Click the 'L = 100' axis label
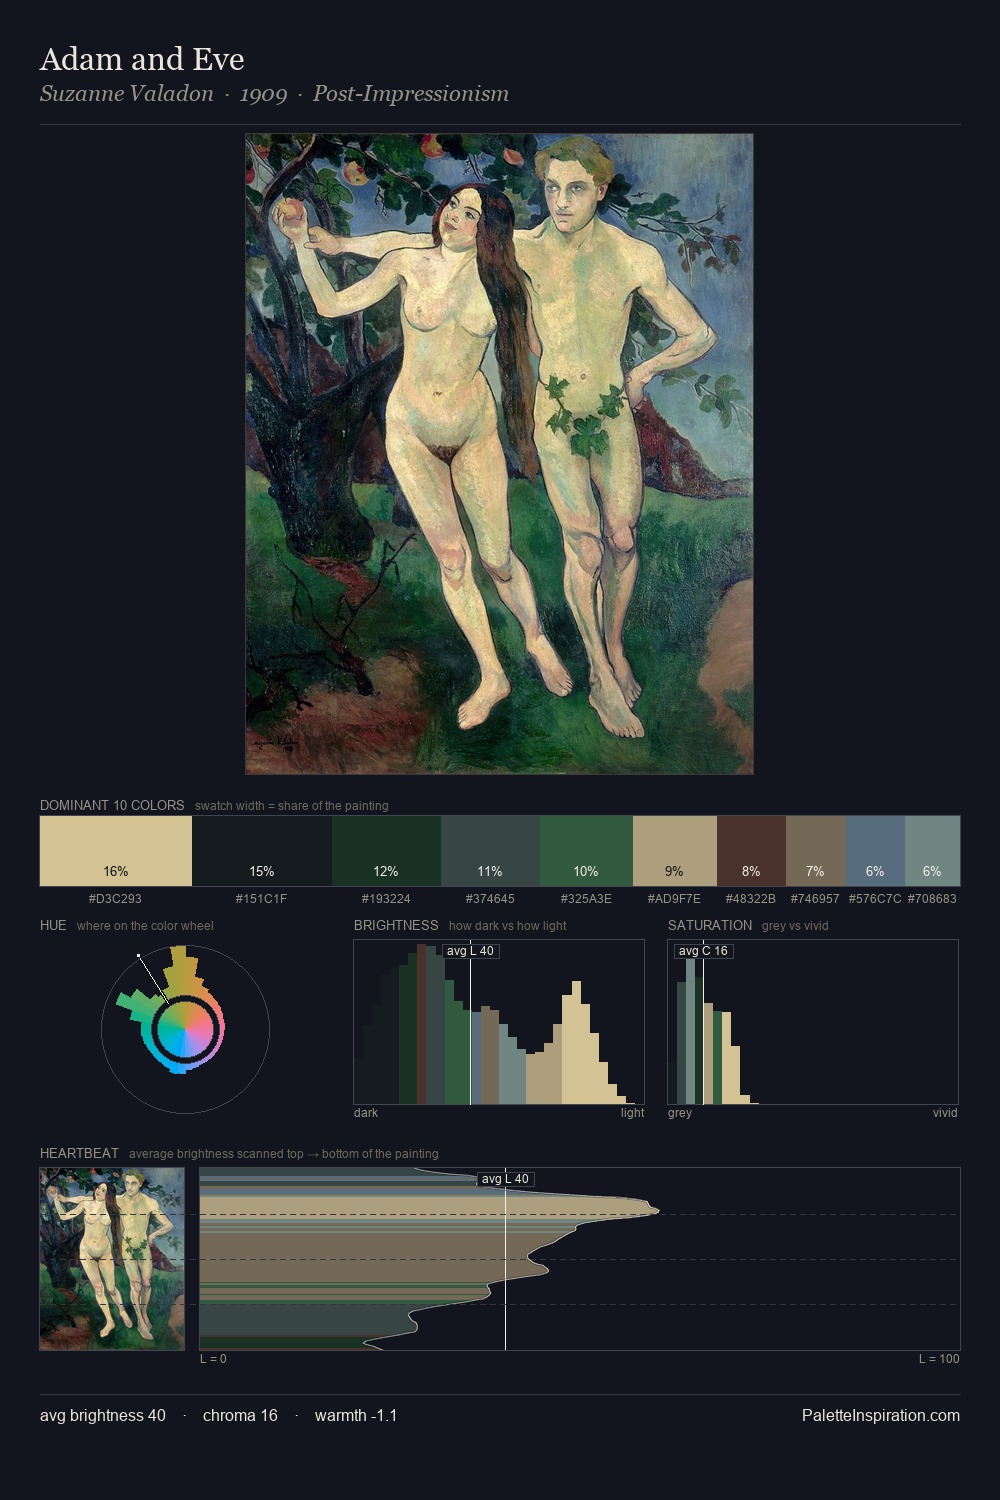Viewport: 1000px width, 1500px height. pos(939,1359)
